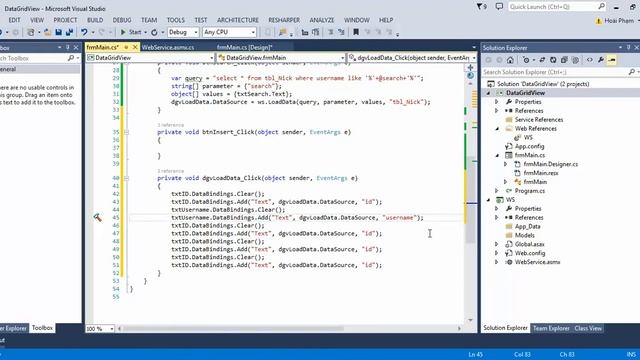Toggle auto-hide pin on Toolbox panel
The width and height of the screenshot is (640, 360).
click(x=67, y=47)
